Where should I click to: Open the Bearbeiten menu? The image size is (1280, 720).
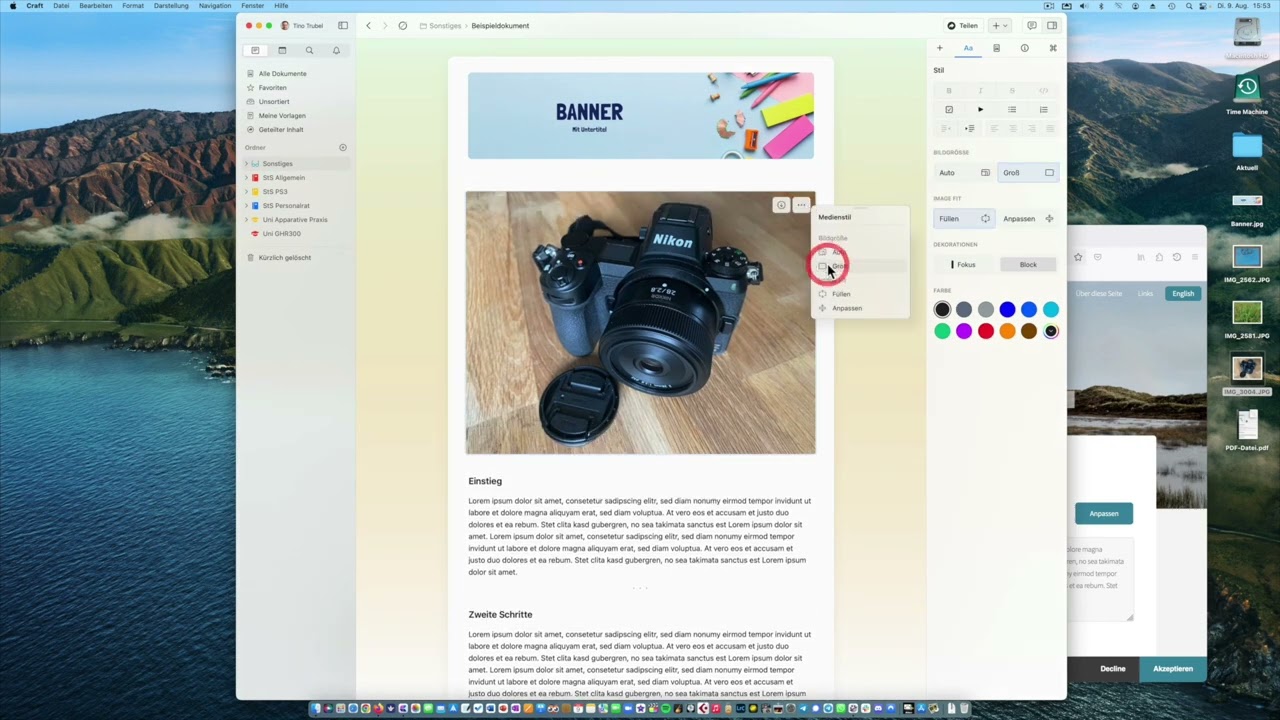click(x=96, y=6)
